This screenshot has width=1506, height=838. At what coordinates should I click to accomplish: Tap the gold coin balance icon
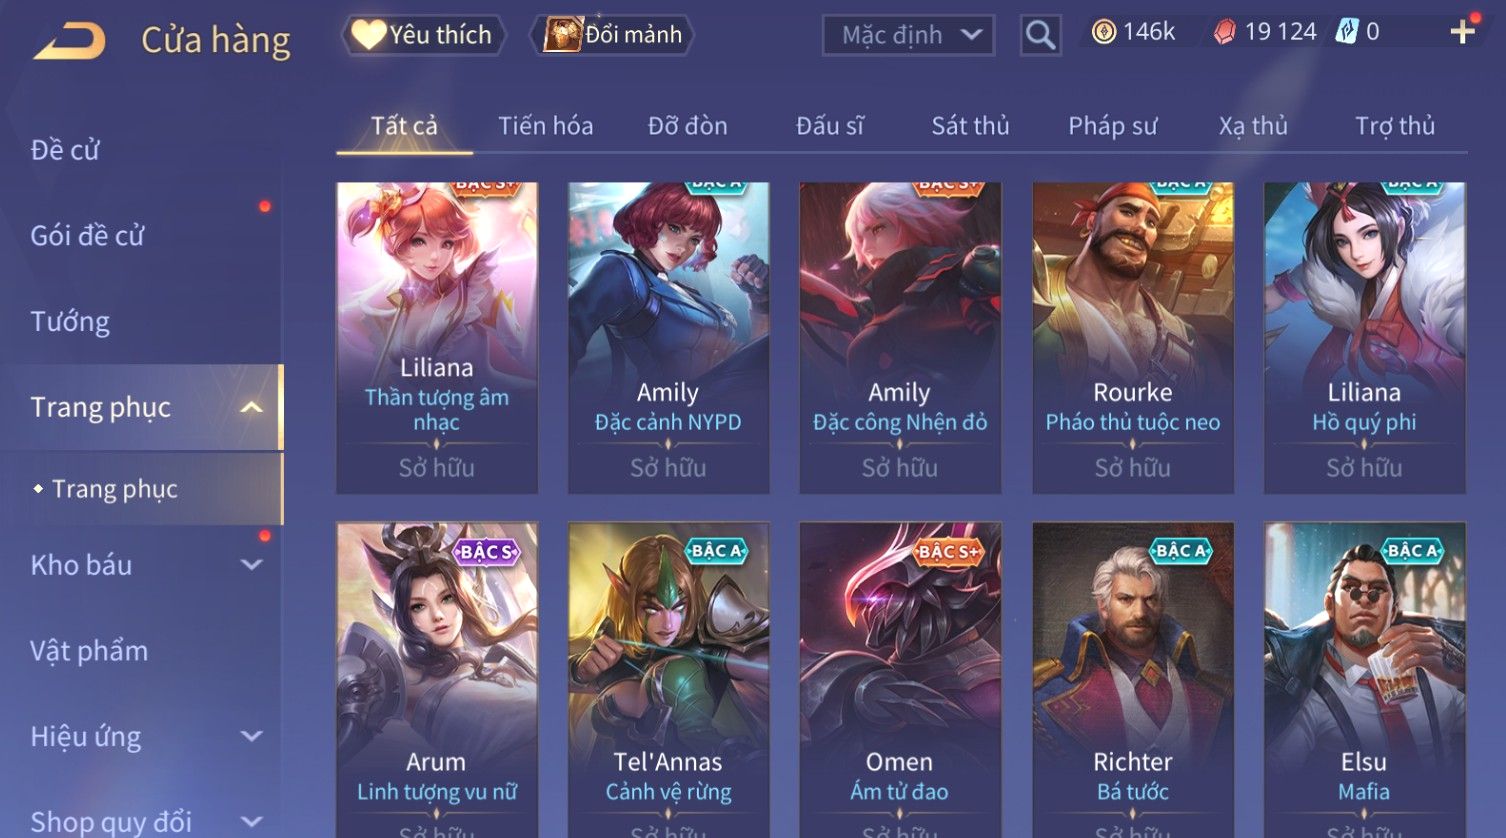[x=1103, y=32]
